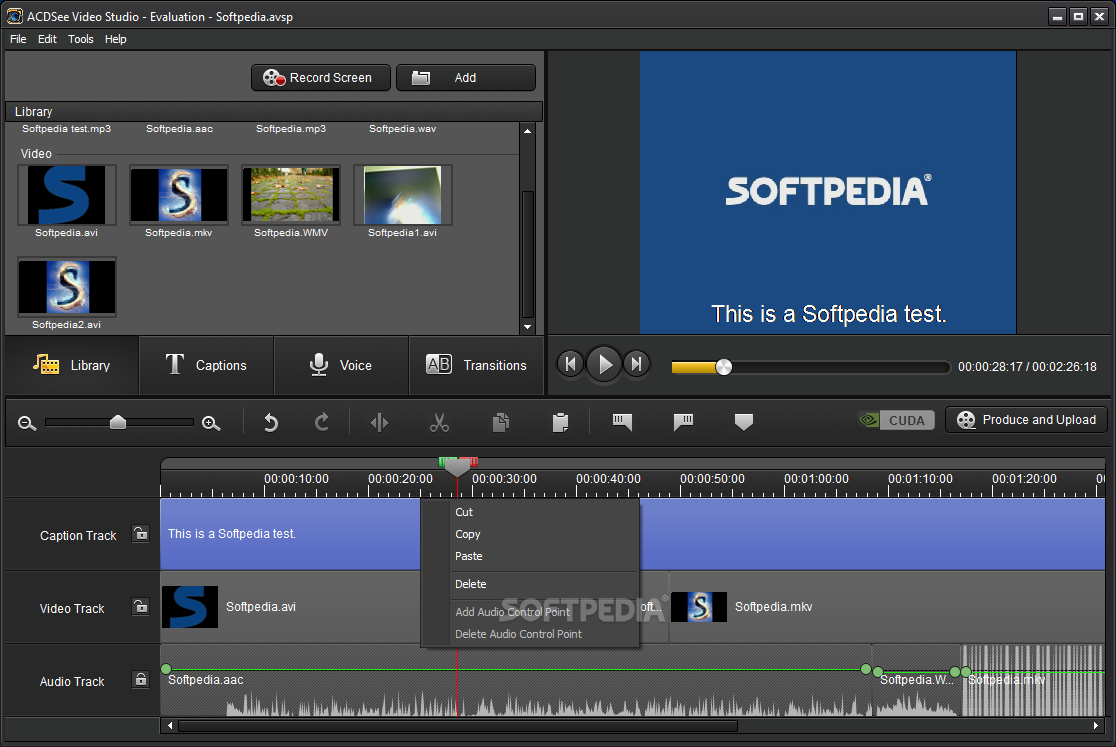
Task: Click the Copy icon in timeline toolbar
Action: [500, 423]
